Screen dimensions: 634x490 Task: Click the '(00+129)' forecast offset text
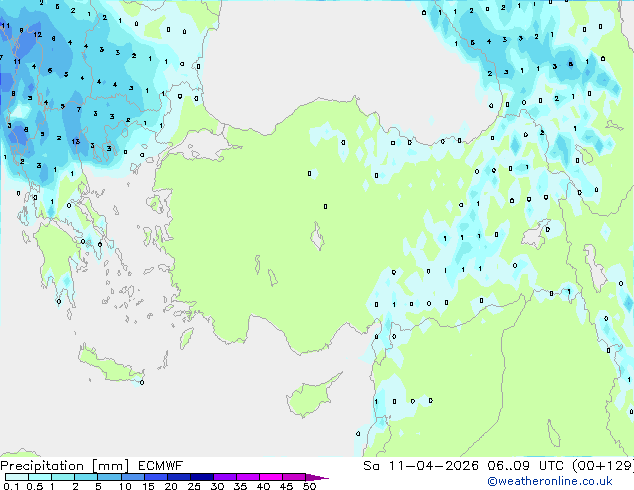click(x=603, y=466)
